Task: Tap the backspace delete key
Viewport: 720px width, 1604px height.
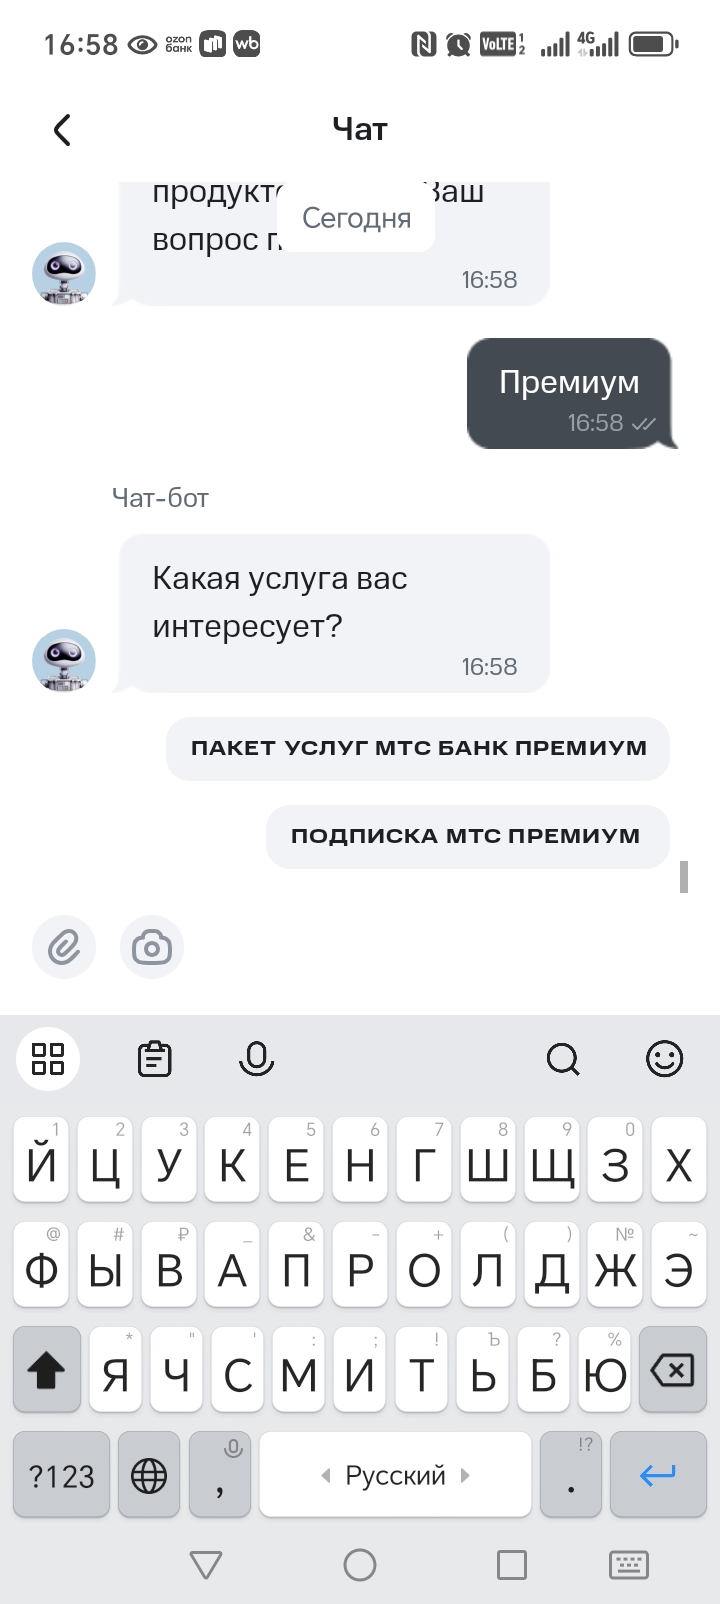Action: pos(672,1369)
